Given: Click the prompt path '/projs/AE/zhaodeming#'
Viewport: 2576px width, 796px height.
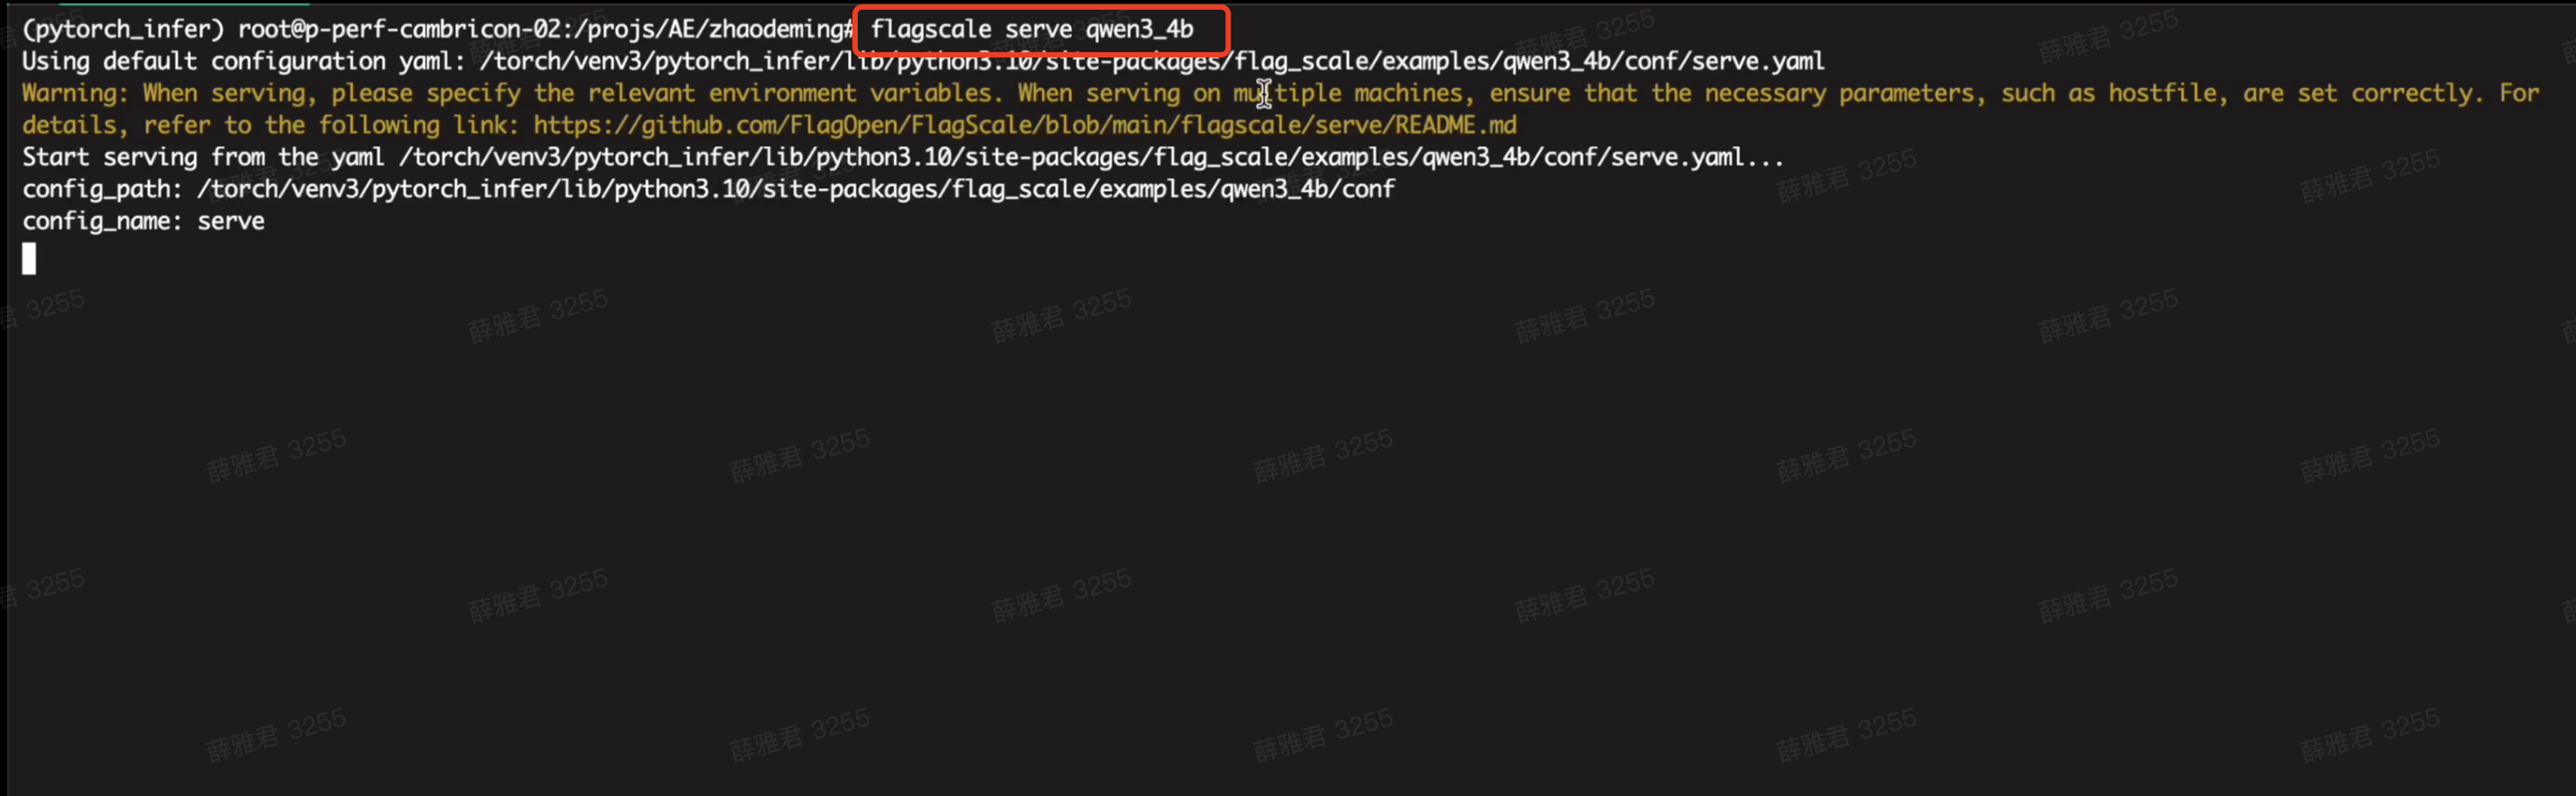Looking at the screenshot, I should [715, 29].
